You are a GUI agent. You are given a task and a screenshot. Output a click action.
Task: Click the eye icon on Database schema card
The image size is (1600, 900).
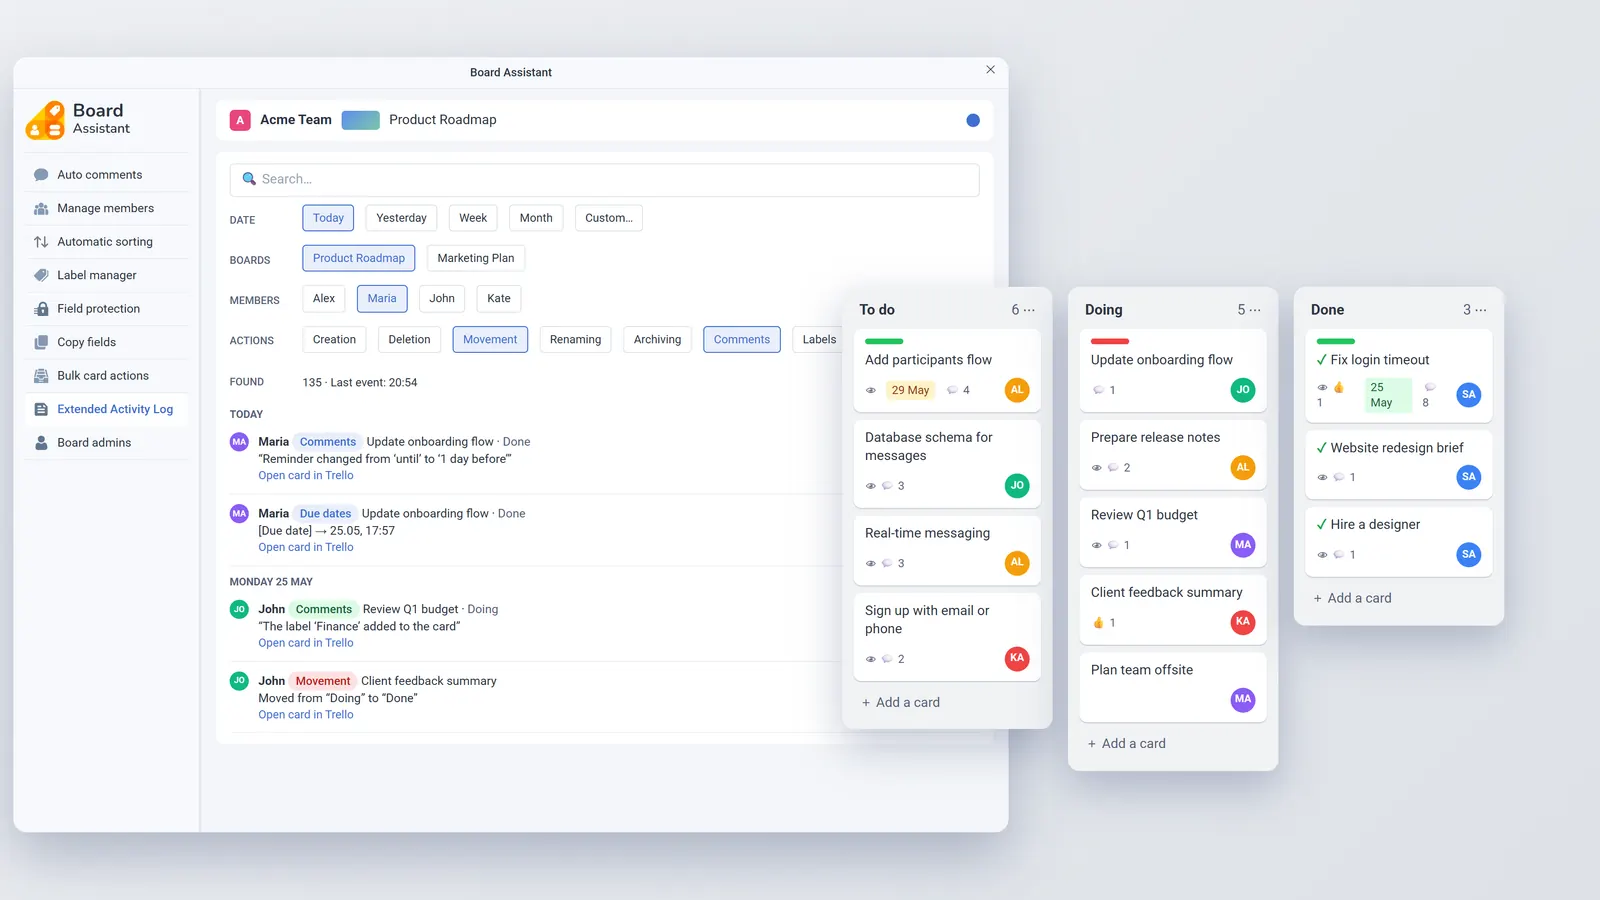871,486
